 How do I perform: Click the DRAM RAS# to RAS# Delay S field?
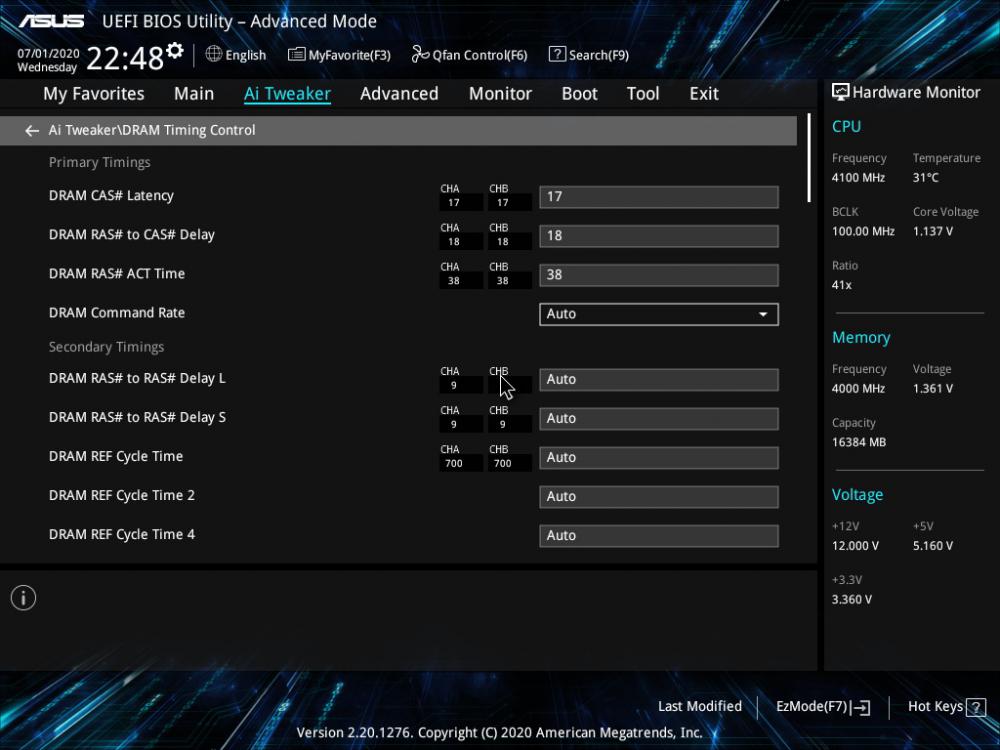pos(659,418)
